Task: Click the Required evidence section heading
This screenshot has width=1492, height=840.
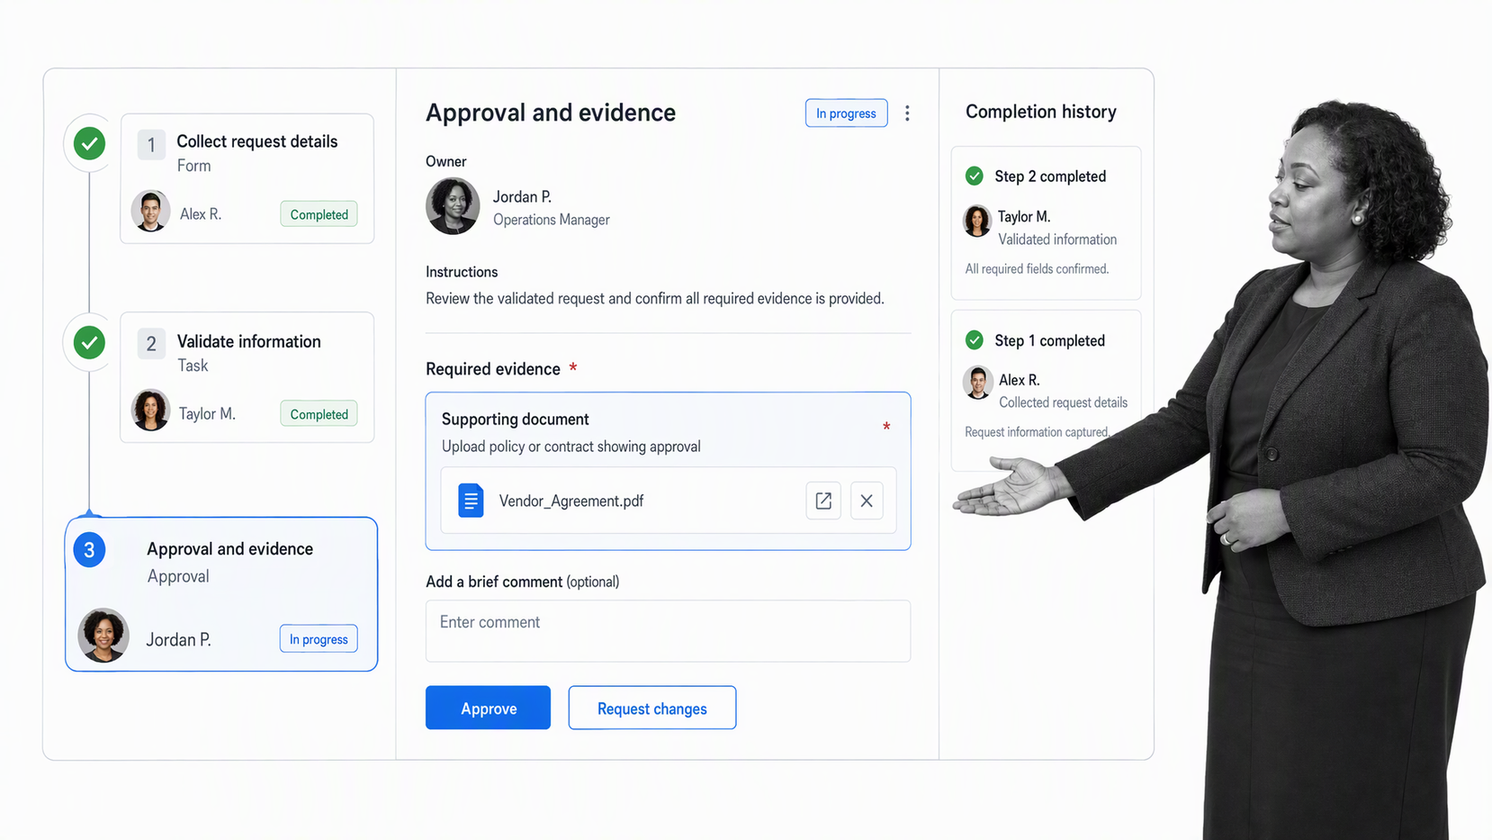Action: pos(493,369)
